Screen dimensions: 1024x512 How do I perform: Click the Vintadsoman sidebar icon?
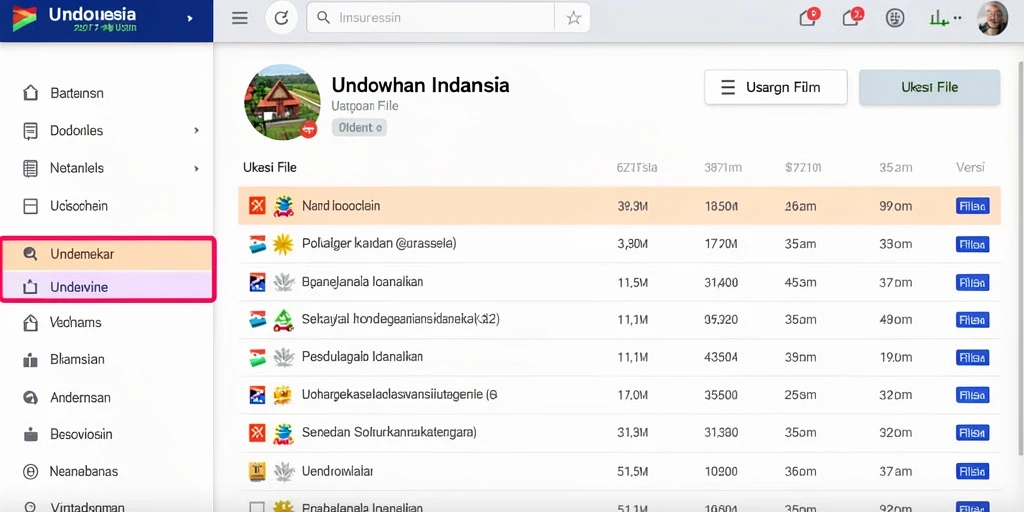(30, 506)
